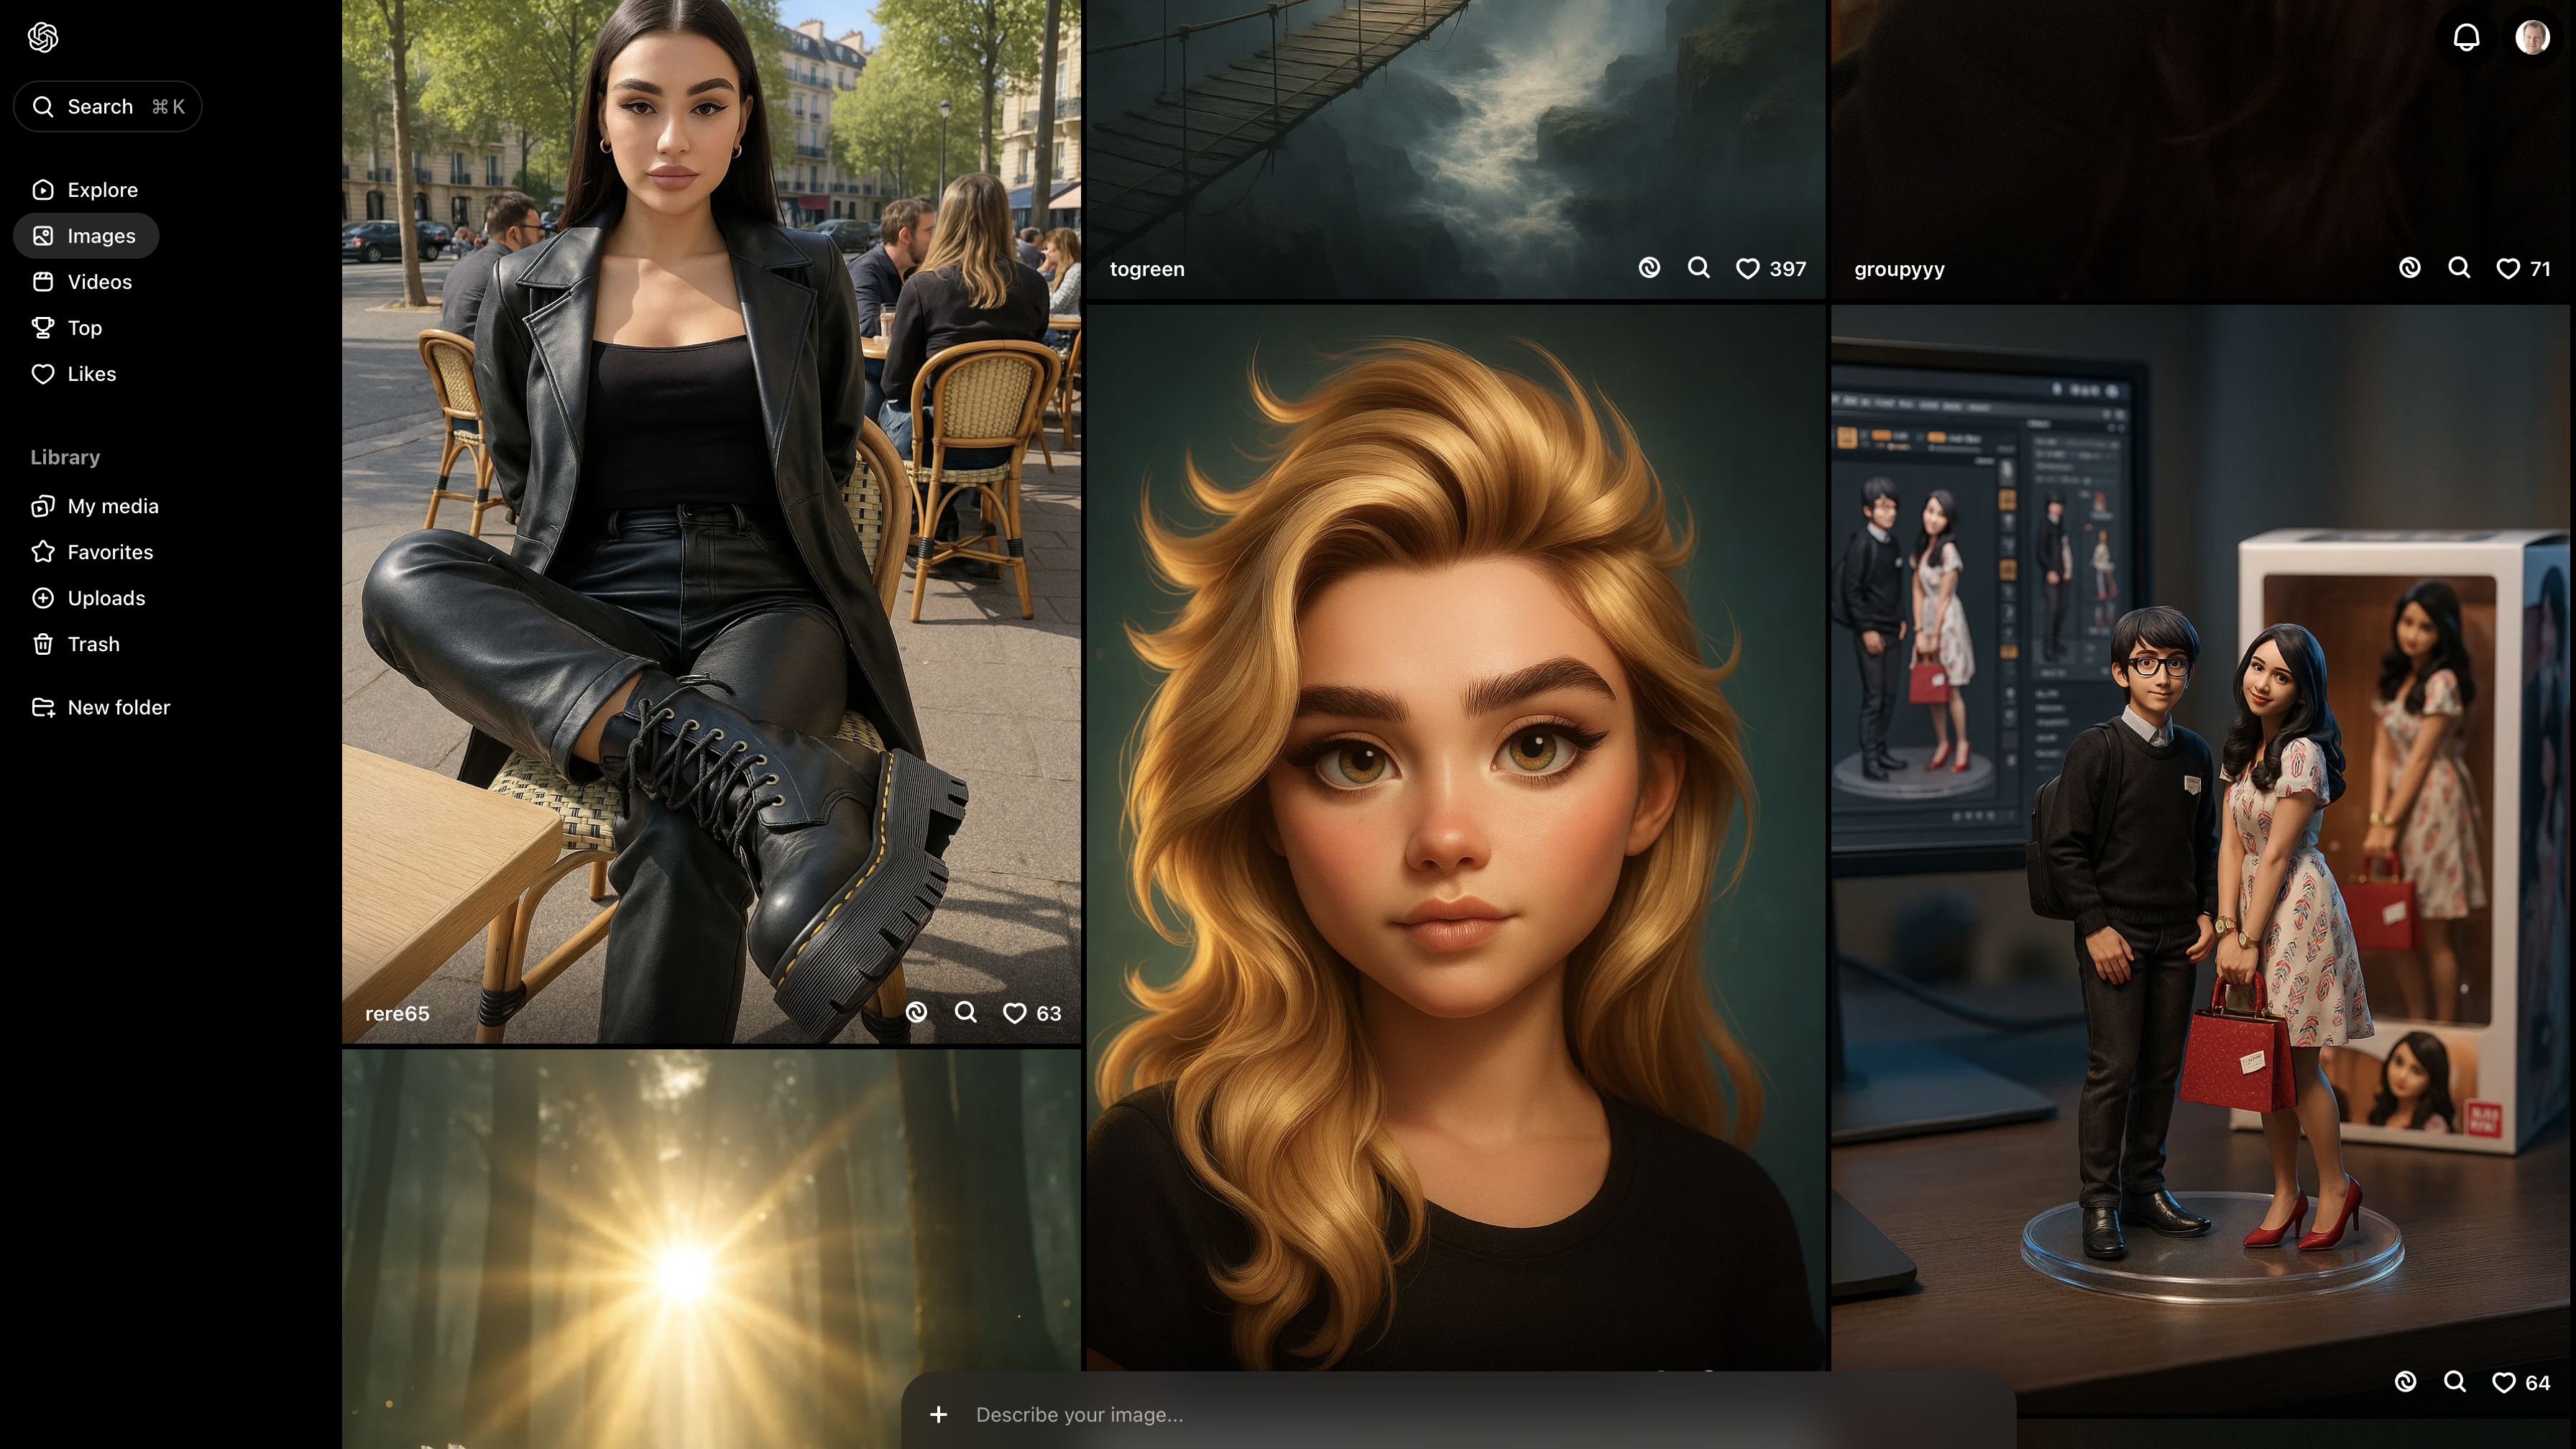Go to the Videos page

point(99,282)
